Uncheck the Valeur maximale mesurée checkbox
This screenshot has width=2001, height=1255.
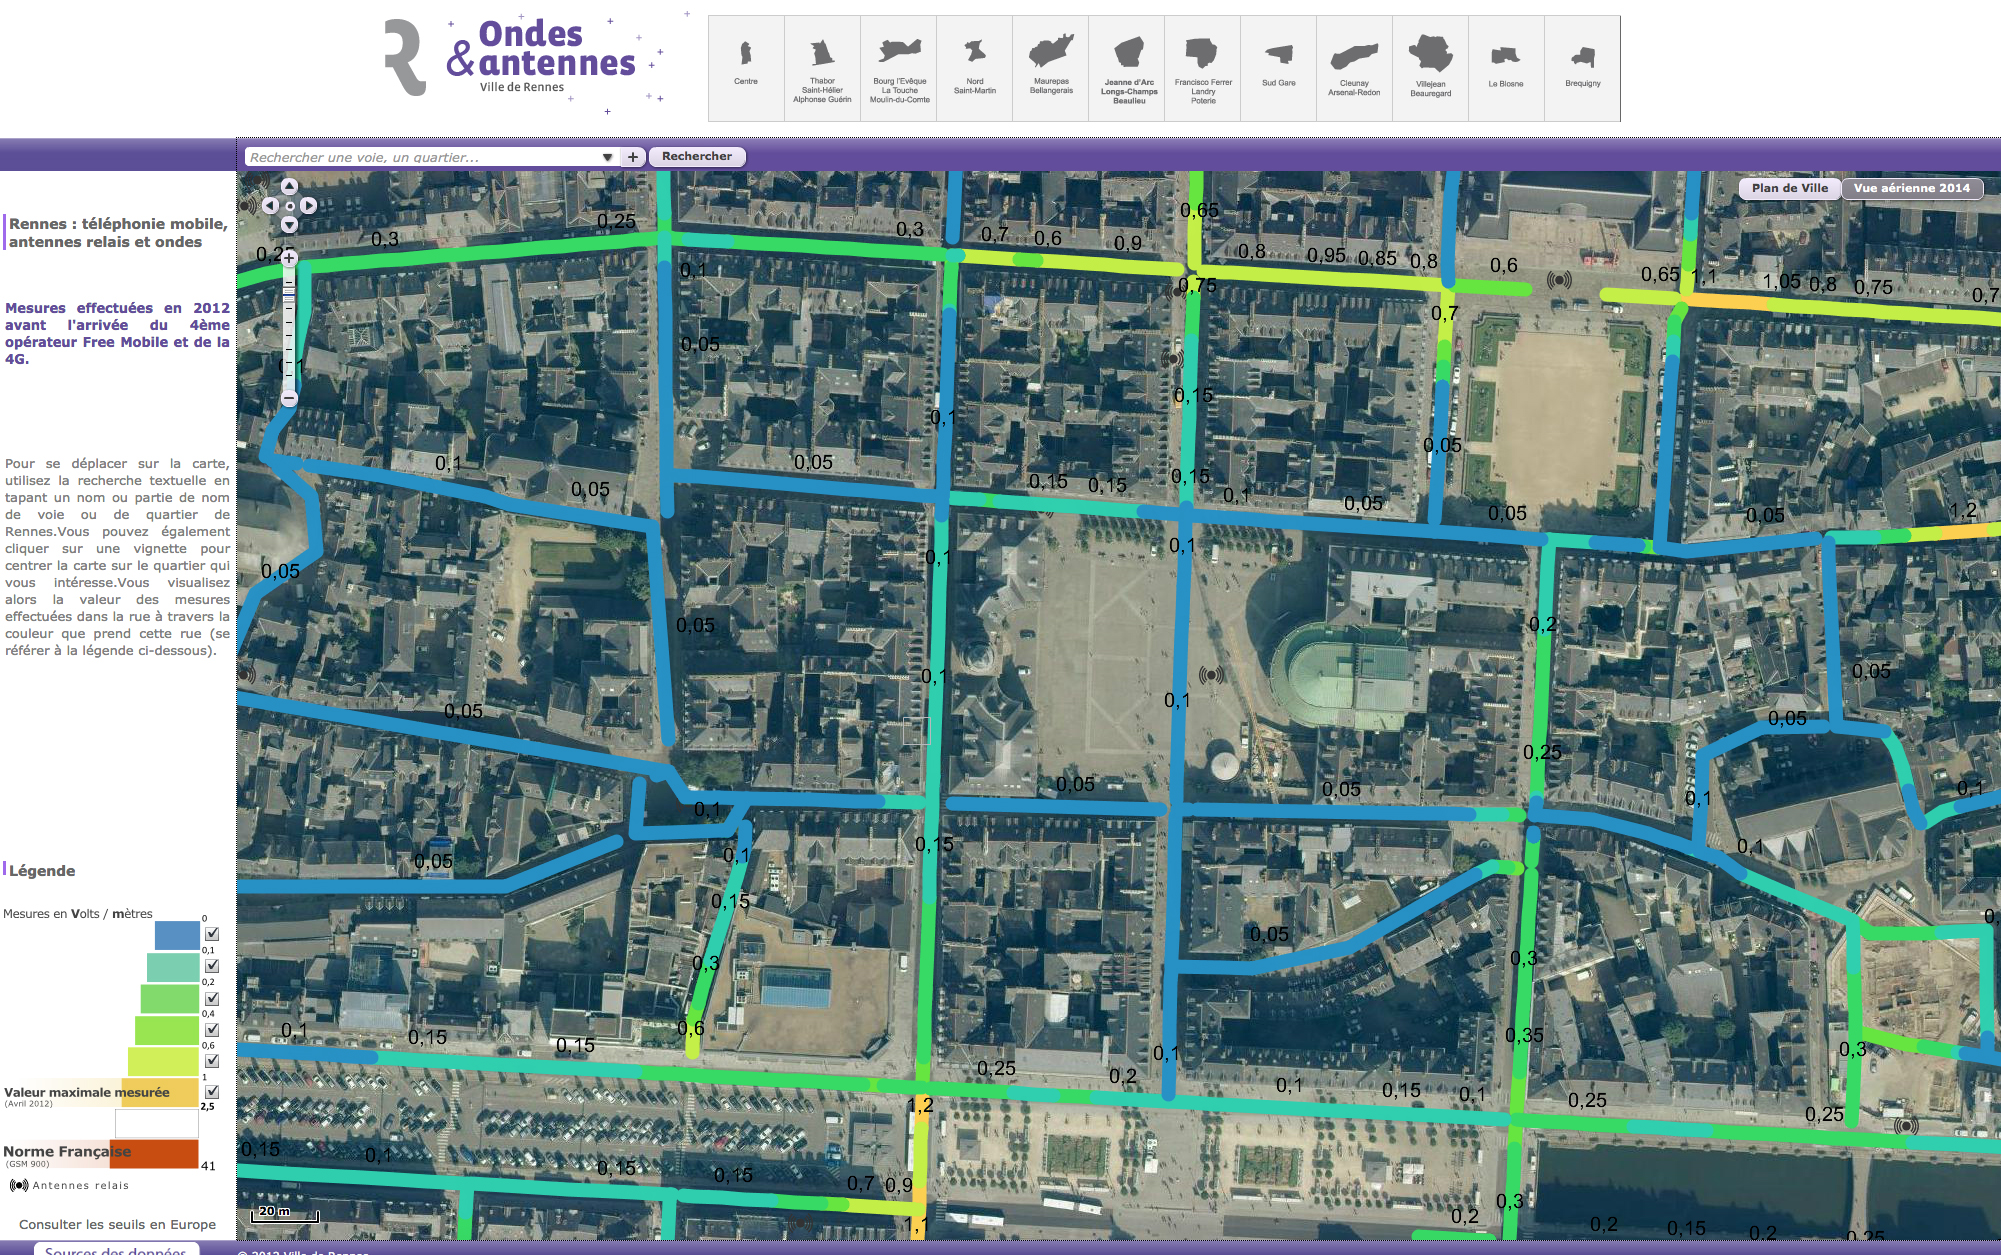[x=212, y=1092]
